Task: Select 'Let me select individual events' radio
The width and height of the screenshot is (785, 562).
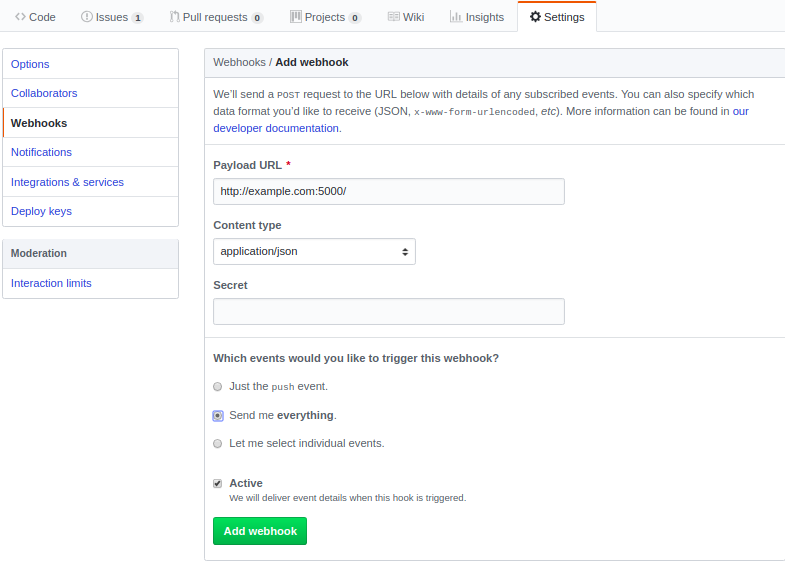Action: pyautogui.click(x=218, y=443)
